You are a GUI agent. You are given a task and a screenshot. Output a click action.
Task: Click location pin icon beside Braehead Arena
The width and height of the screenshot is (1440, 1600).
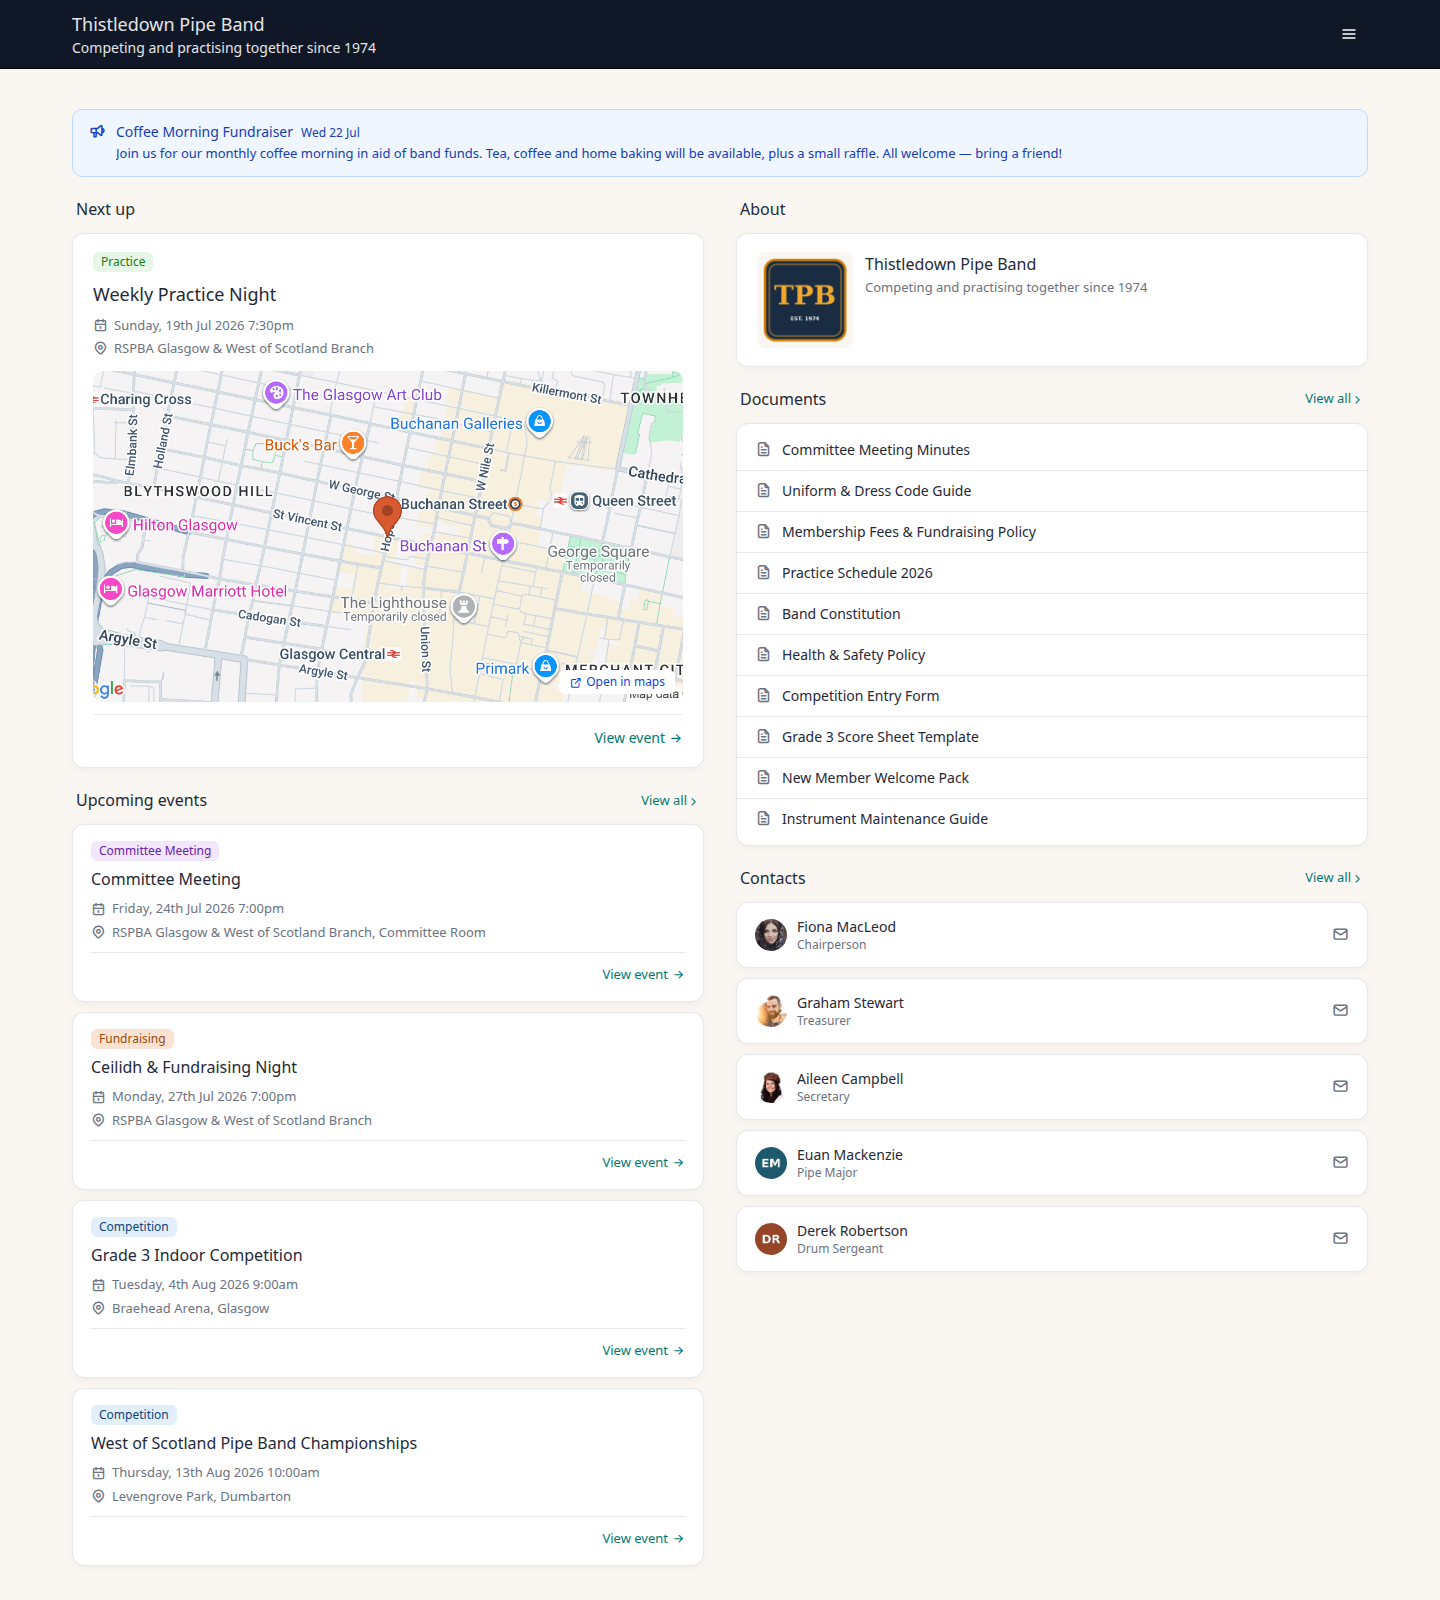98,1308
